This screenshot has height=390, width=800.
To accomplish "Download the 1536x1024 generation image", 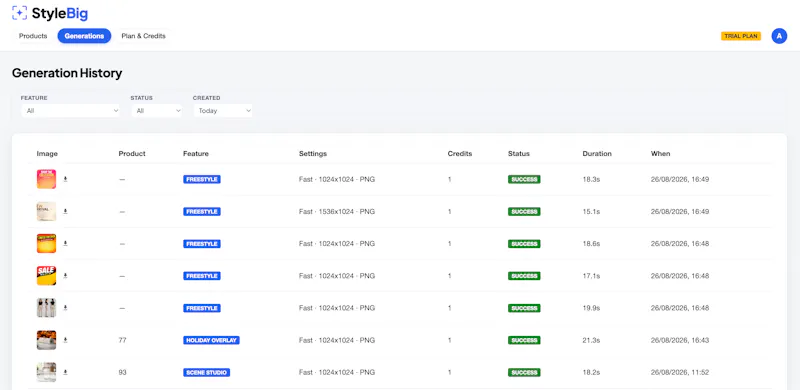I will pyautogui.click(x=65, y=211).
